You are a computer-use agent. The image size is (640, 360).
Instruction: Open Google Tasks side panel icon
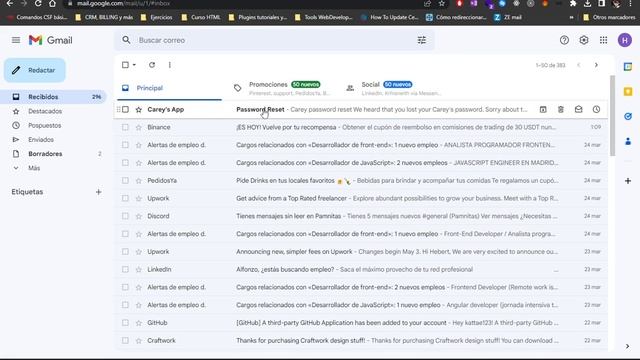[x=628, y=116]
